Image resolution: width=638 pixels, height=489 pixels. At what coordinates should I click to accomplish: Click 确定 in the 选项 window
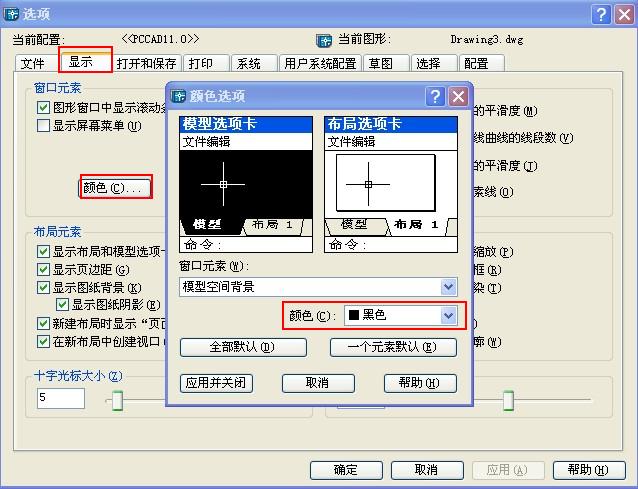tap(346, 470)
